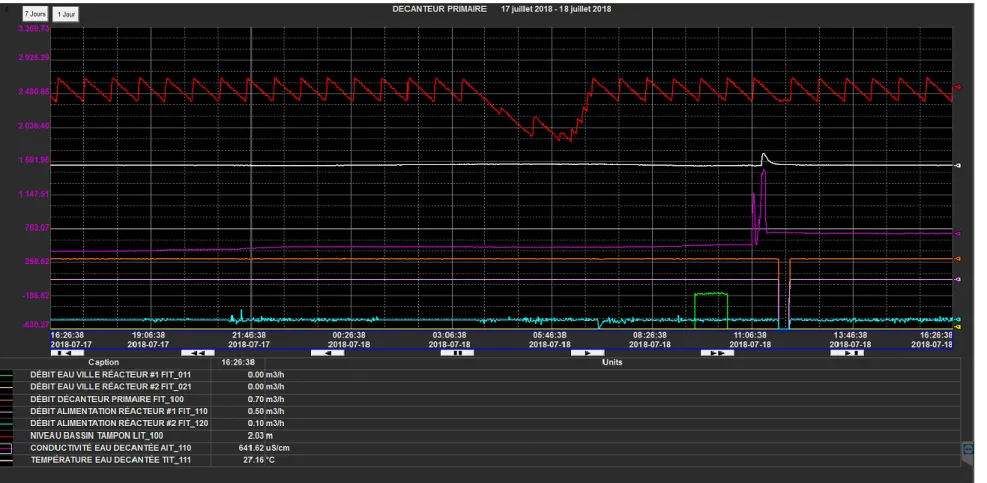This screenshot has width=987, height=483.
Task: Click the 2.03 m level value
Action: (258, 435)
